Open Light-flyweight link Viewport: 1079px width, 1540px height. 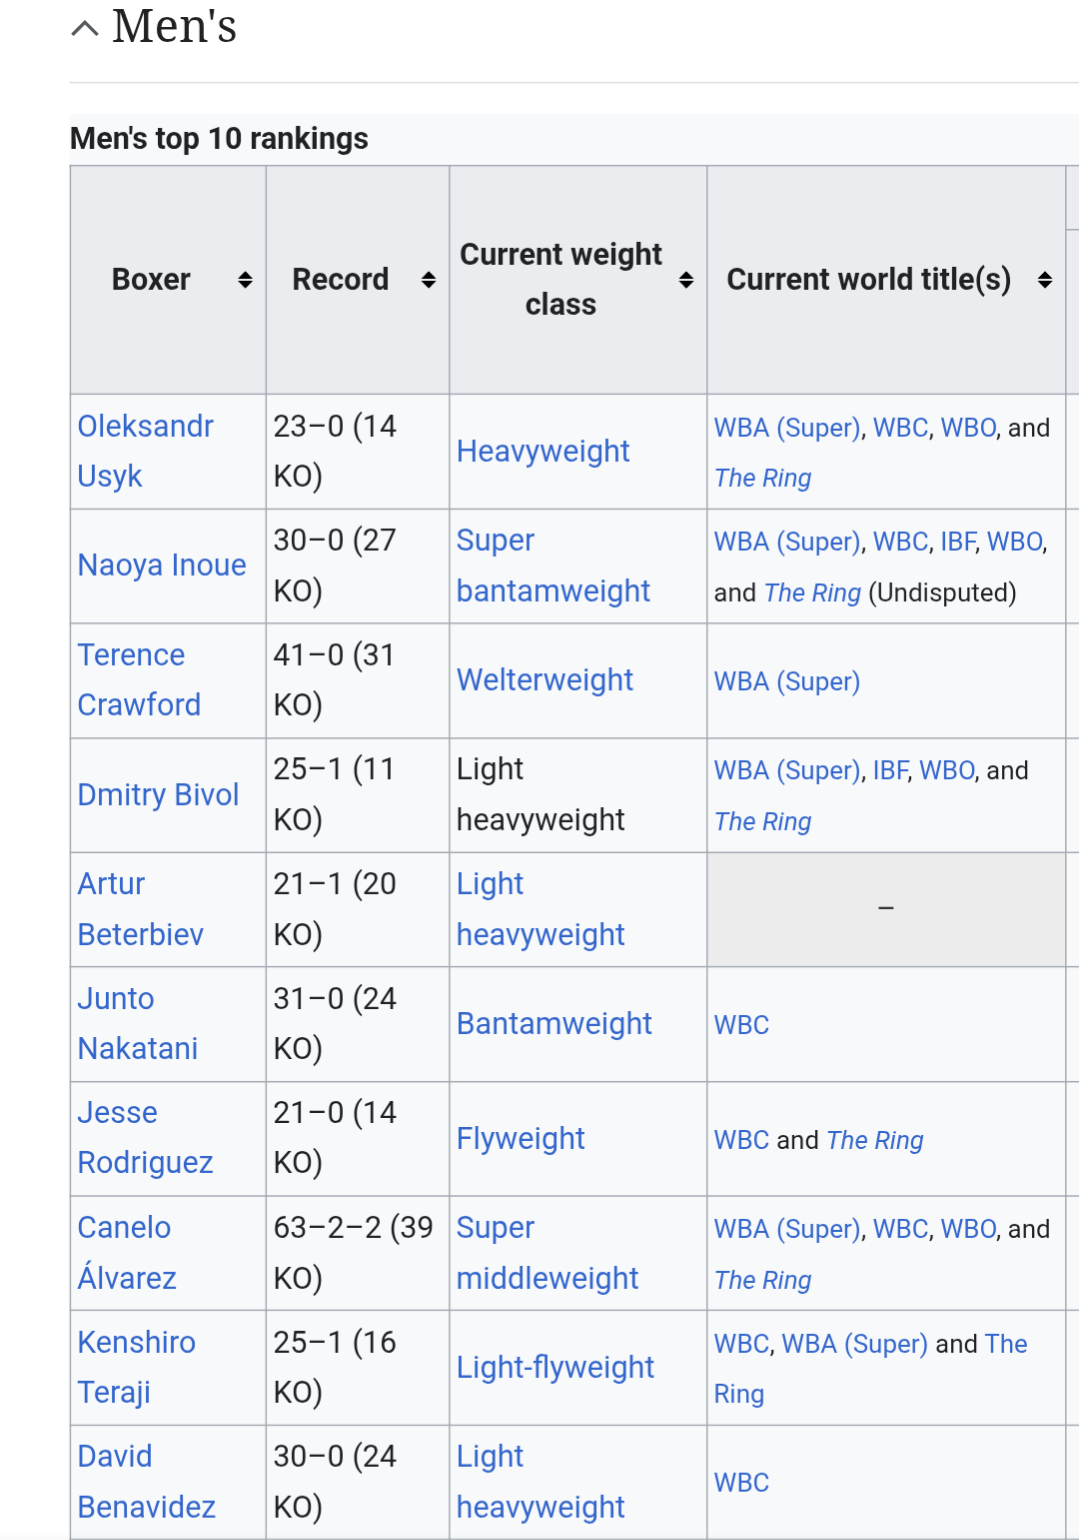coord(555,1367)
